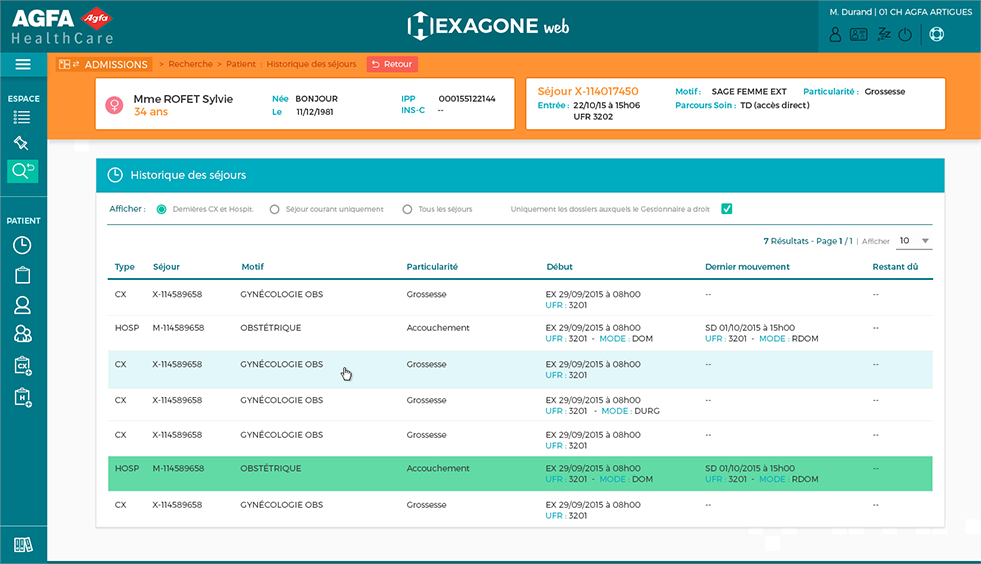The height and width of the screenshot is (564, 981).
Task: Open the results per page dropdown showing 10
Action: coord(914,241)
